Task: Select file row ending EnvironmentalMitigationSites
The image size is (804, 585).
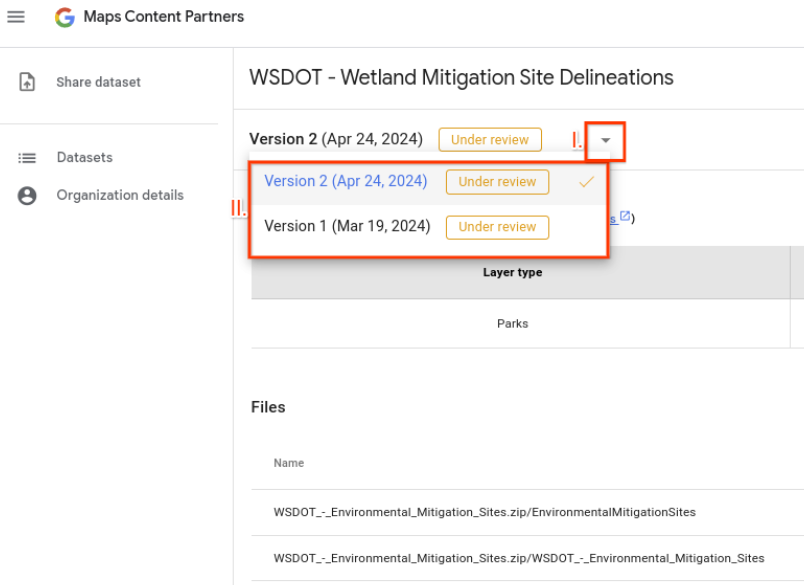Action: pos(528,512)
